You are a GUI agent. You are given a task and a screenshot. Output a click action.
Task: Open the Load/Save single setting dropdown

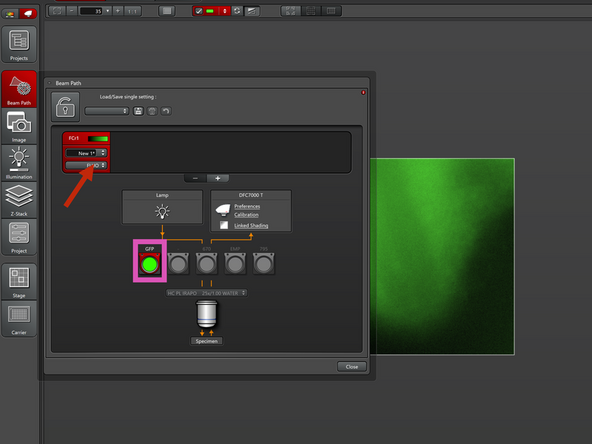(107, 111)
